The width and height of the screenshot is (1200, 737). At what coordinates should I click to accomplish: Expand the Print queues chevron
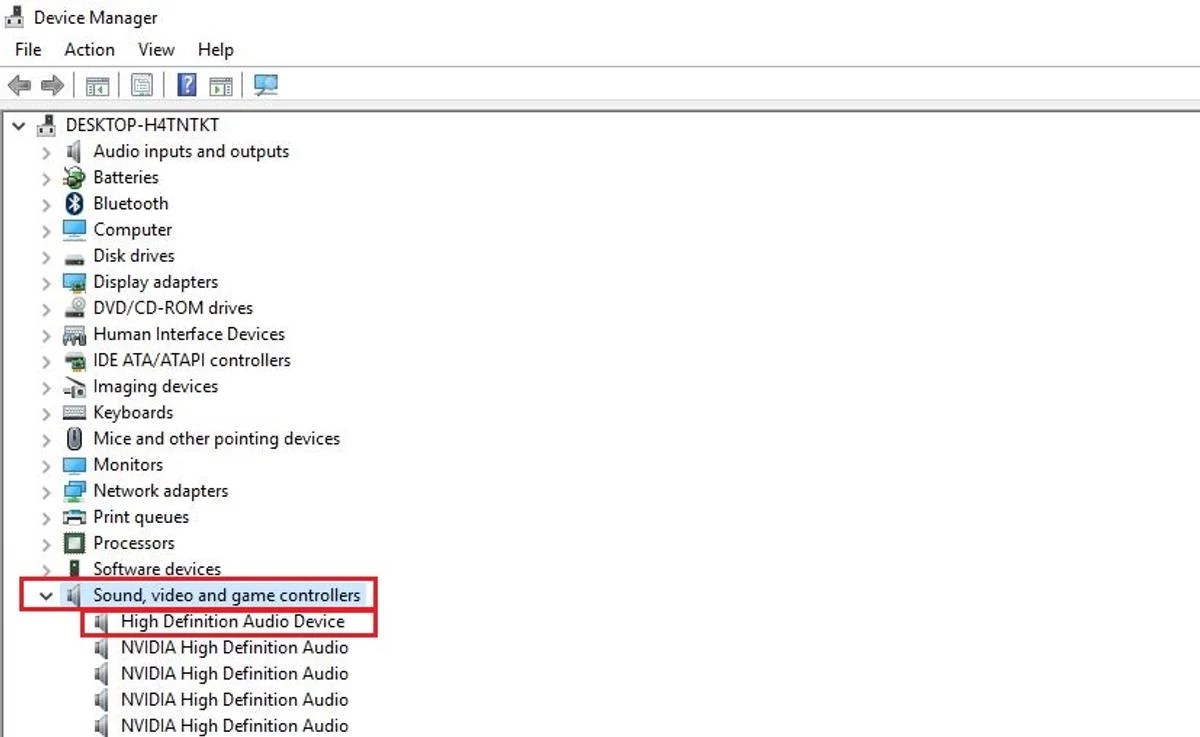point(46,518)
